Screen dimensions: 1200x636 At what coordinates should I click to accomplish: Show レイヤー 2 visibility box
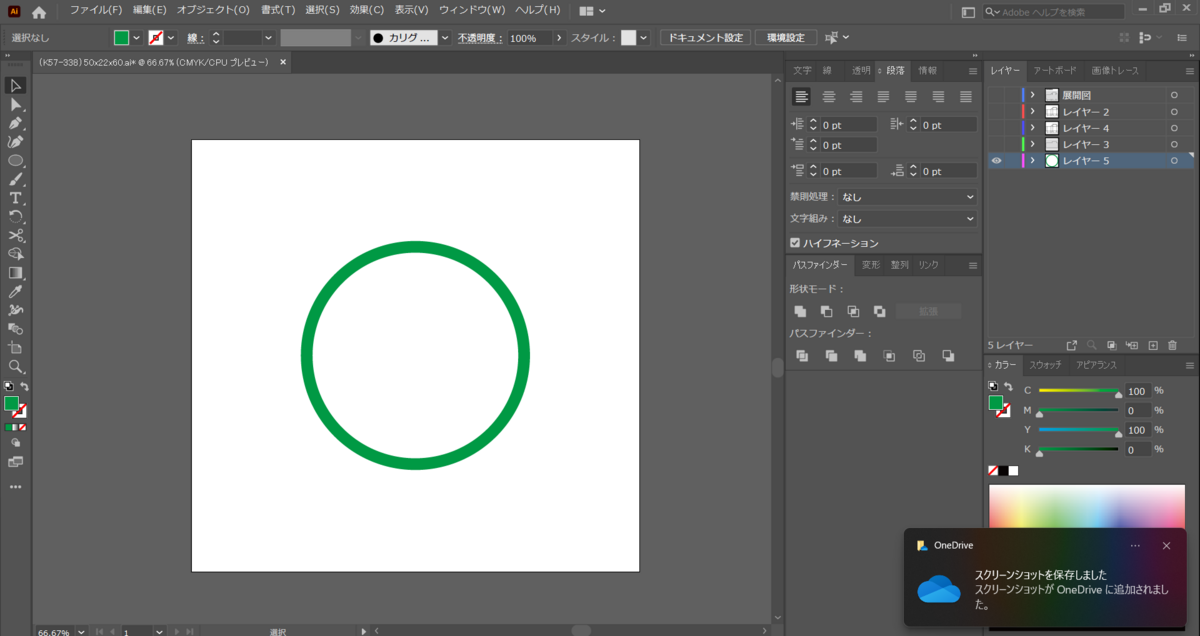[996, 112]
